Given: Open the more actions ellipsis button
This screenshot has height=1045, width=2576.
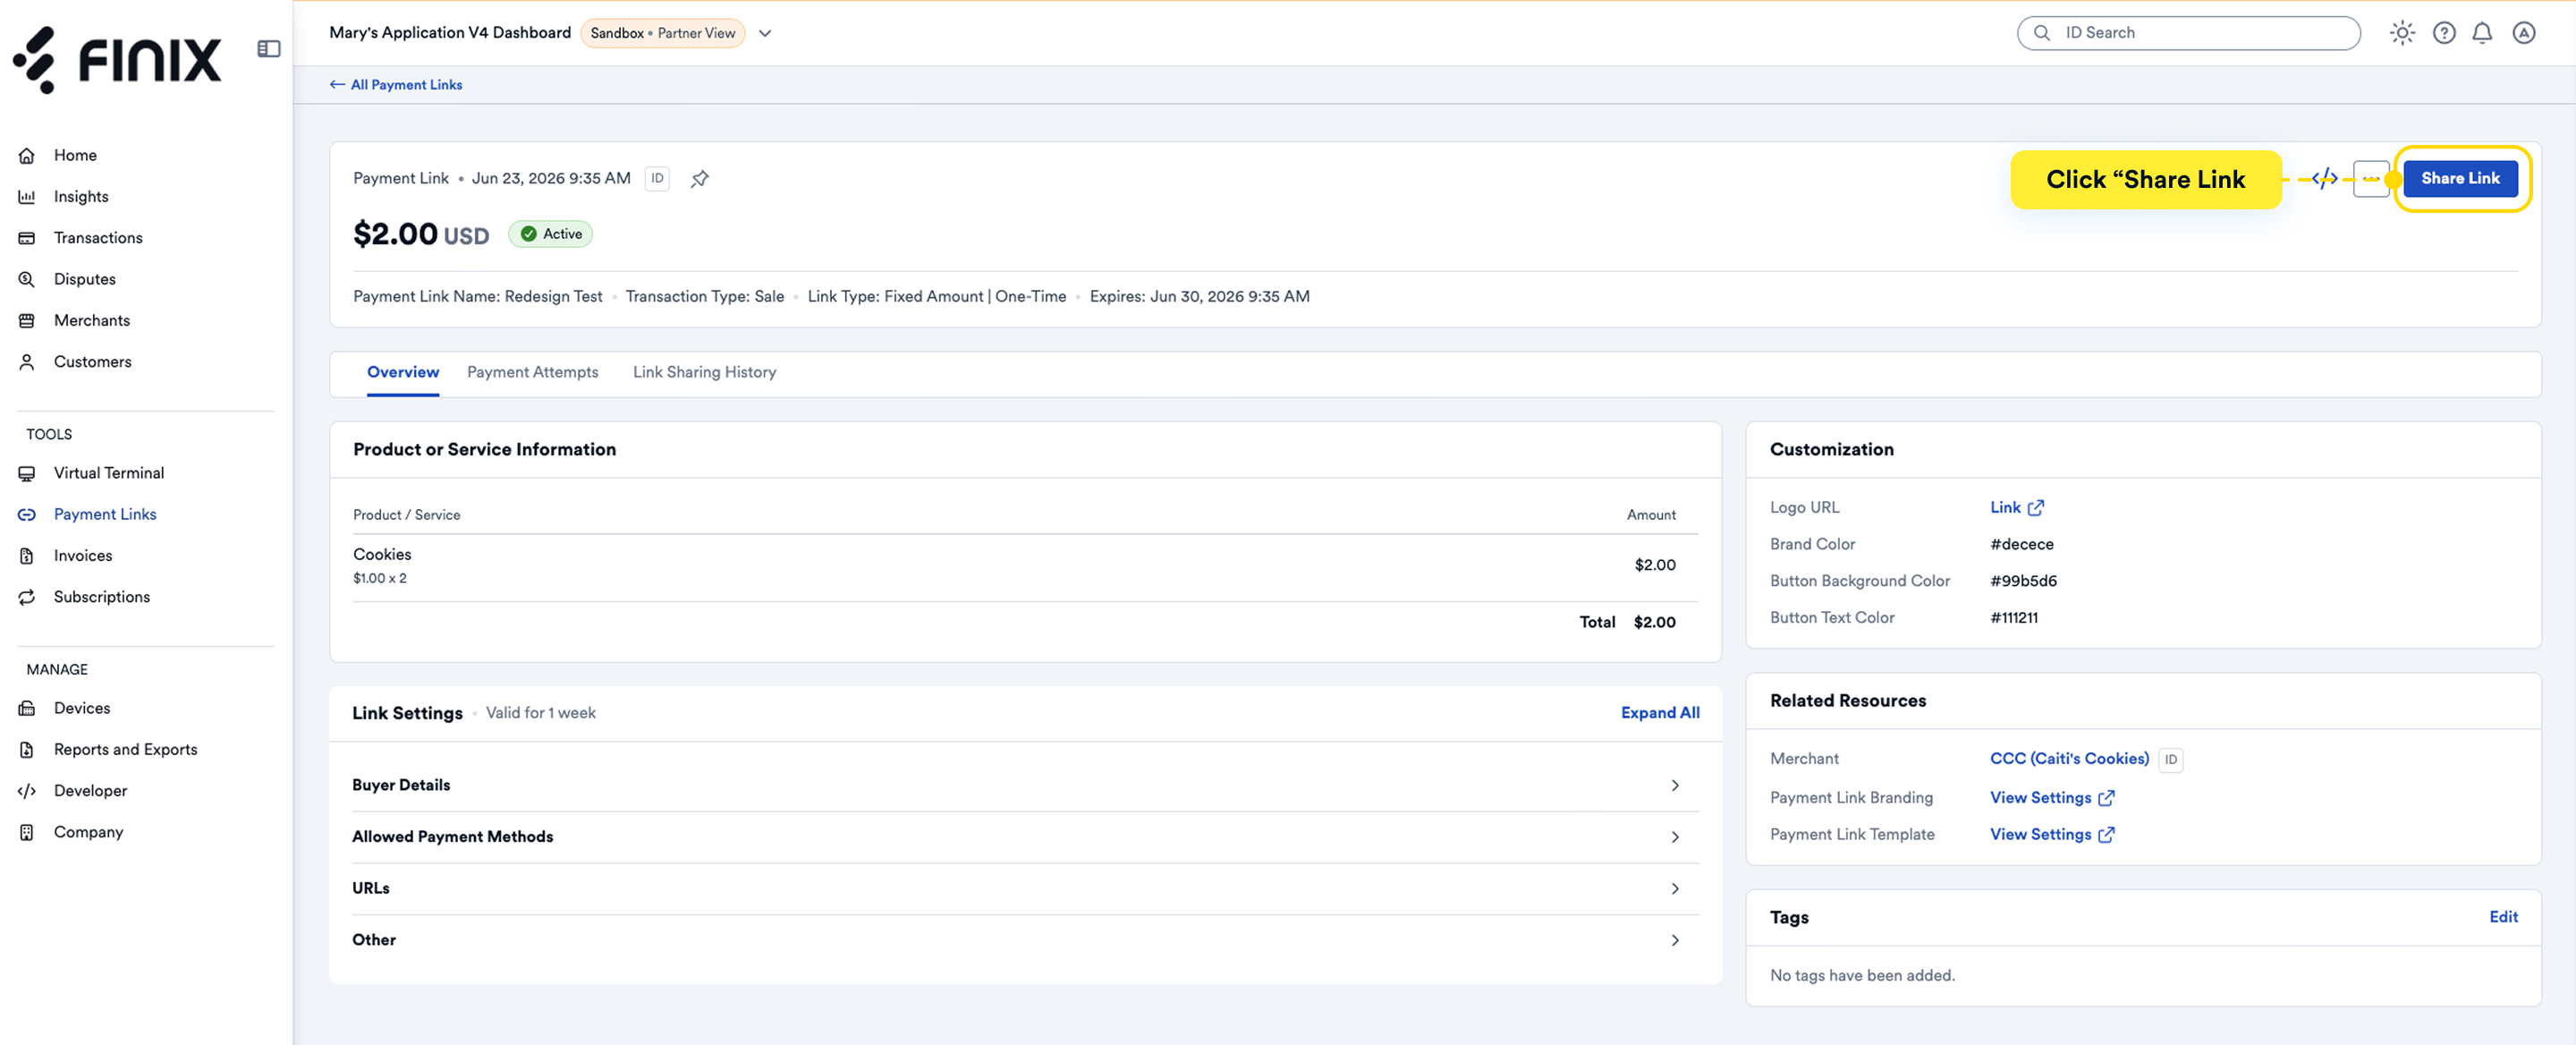Looking at the screenshot, I should coord(2371,179).
